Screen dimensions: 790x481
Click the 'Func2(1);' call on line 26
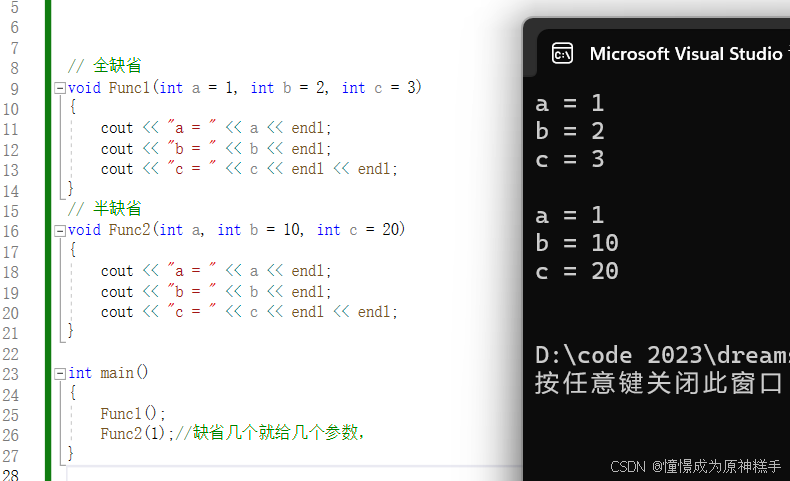coord(137,434)
